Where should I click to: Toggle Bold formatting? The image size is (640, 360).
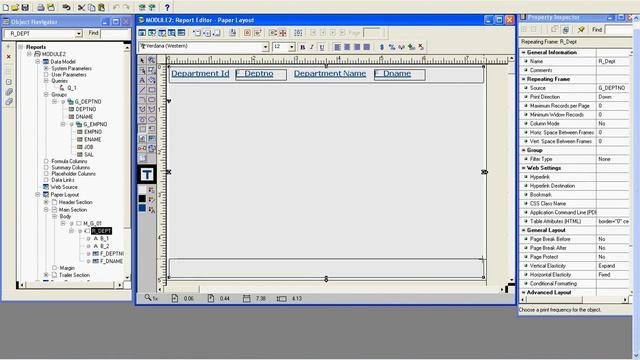tap(302, 47)
